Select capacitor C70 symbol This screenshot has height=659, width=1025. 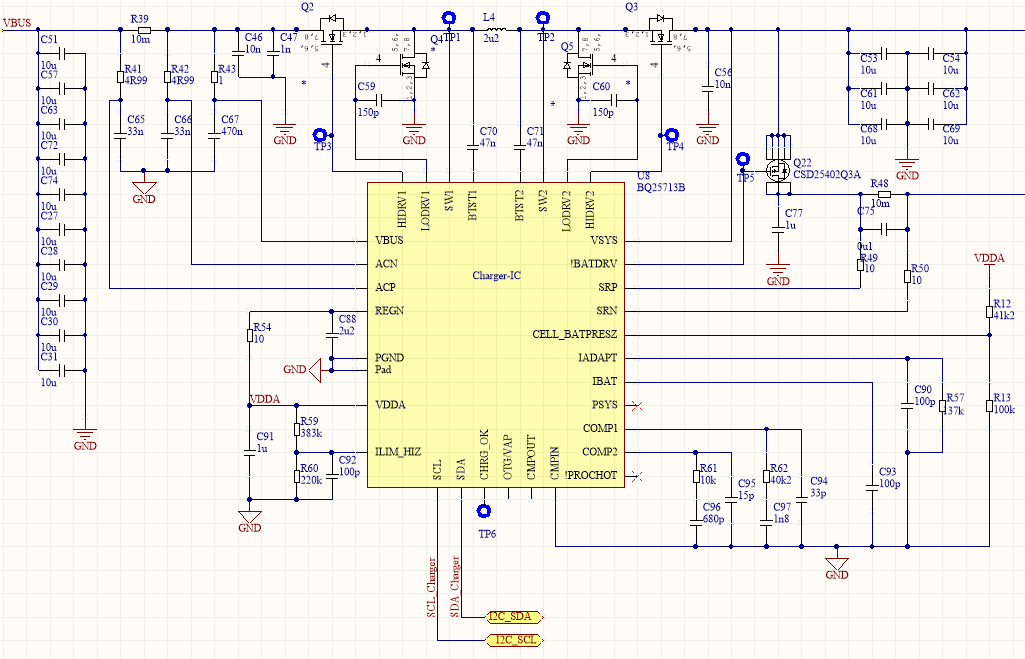pos(473,147)
